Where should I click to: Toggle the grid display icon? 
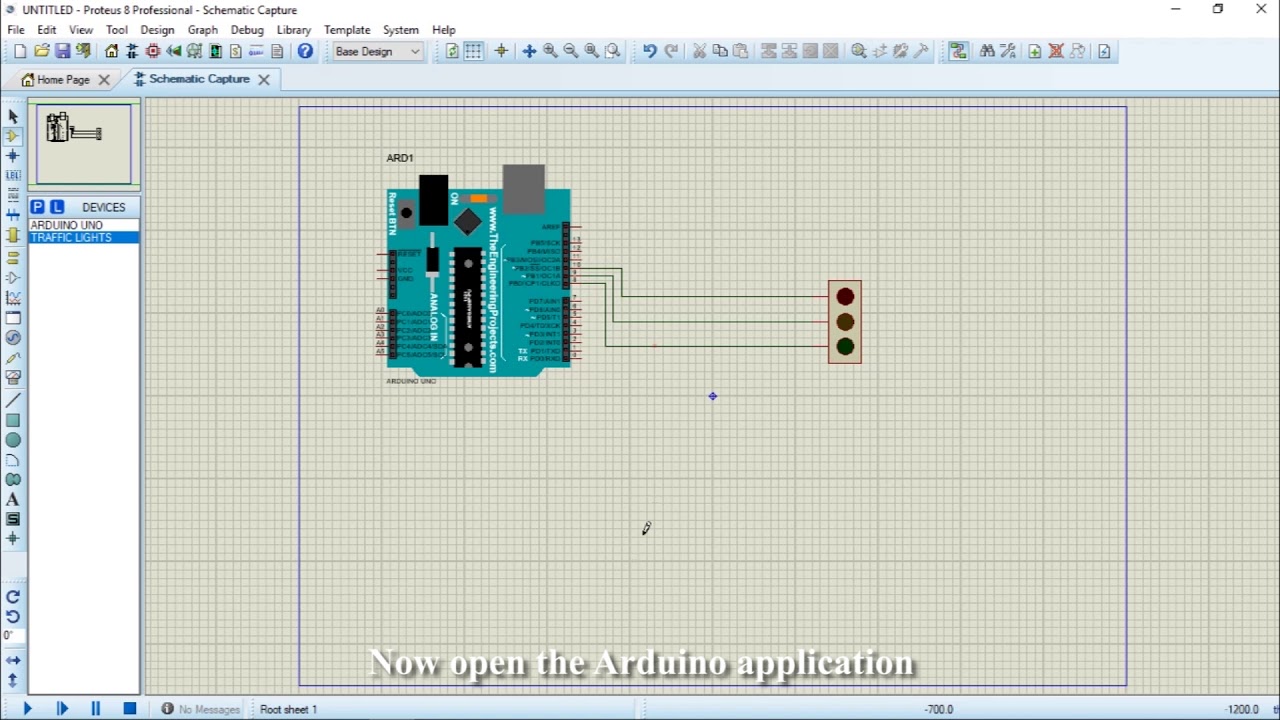[473, 51]
